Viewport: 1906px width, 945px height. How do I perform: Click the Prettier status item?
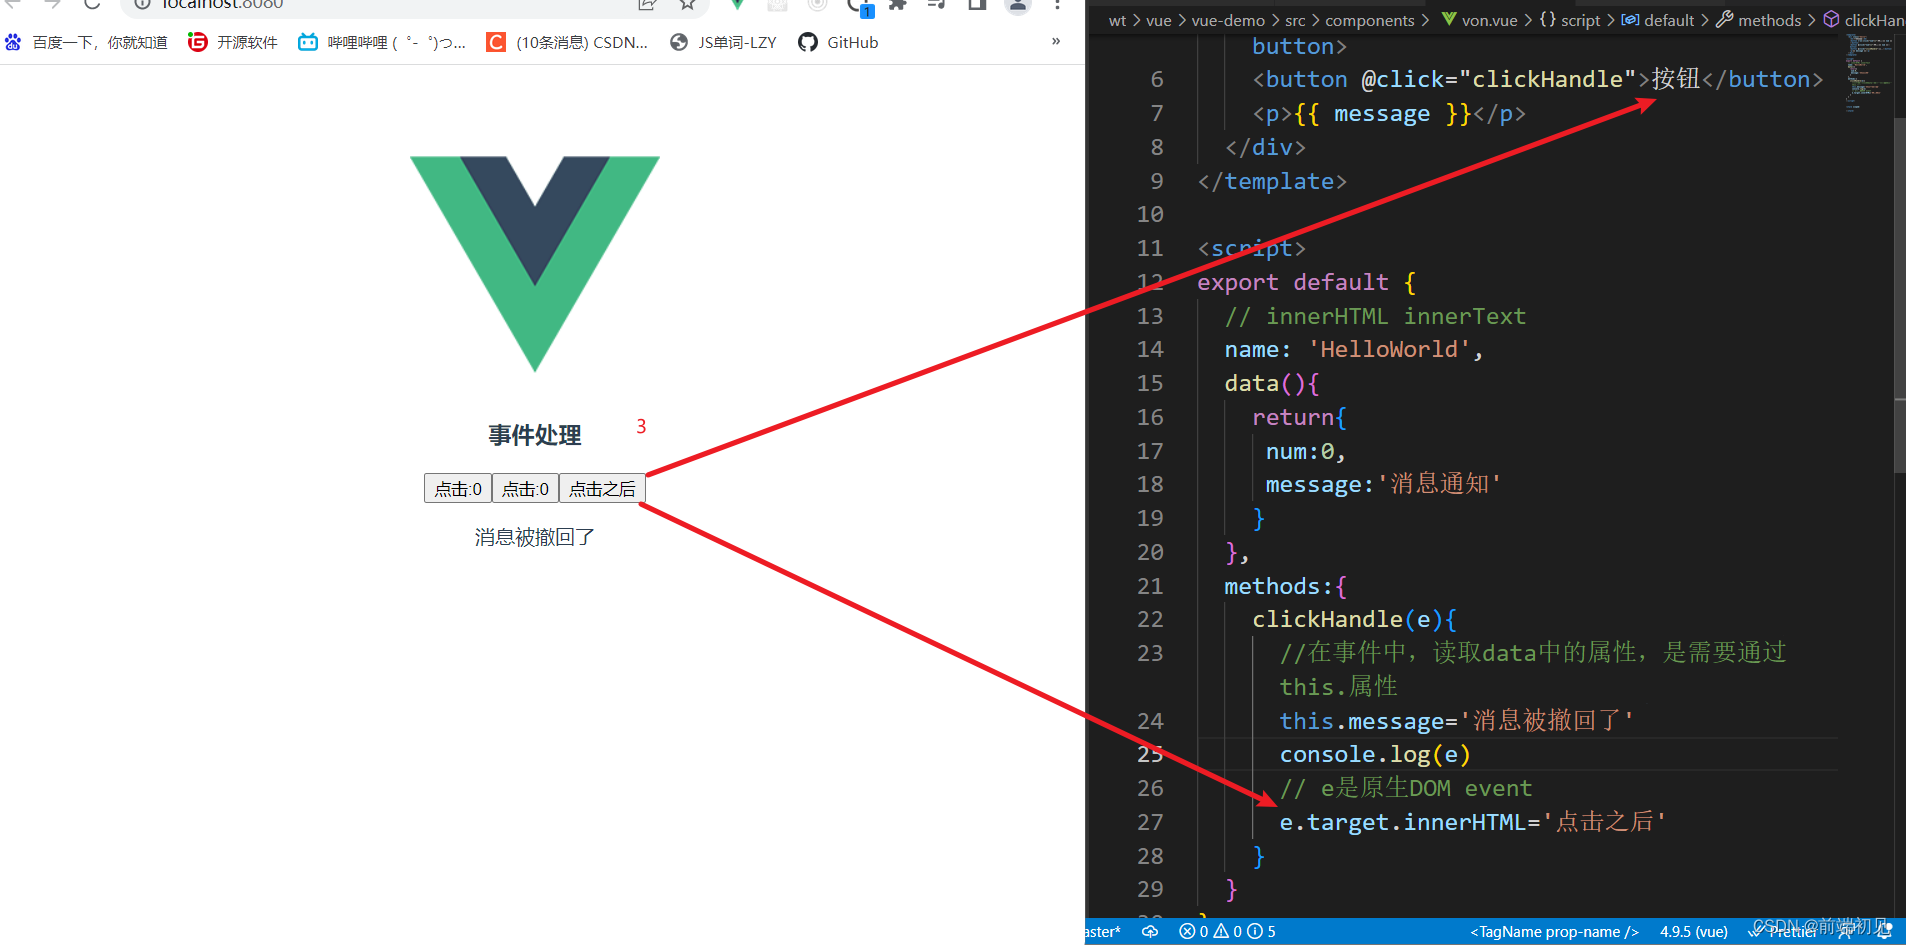(x=1783, y=931)
